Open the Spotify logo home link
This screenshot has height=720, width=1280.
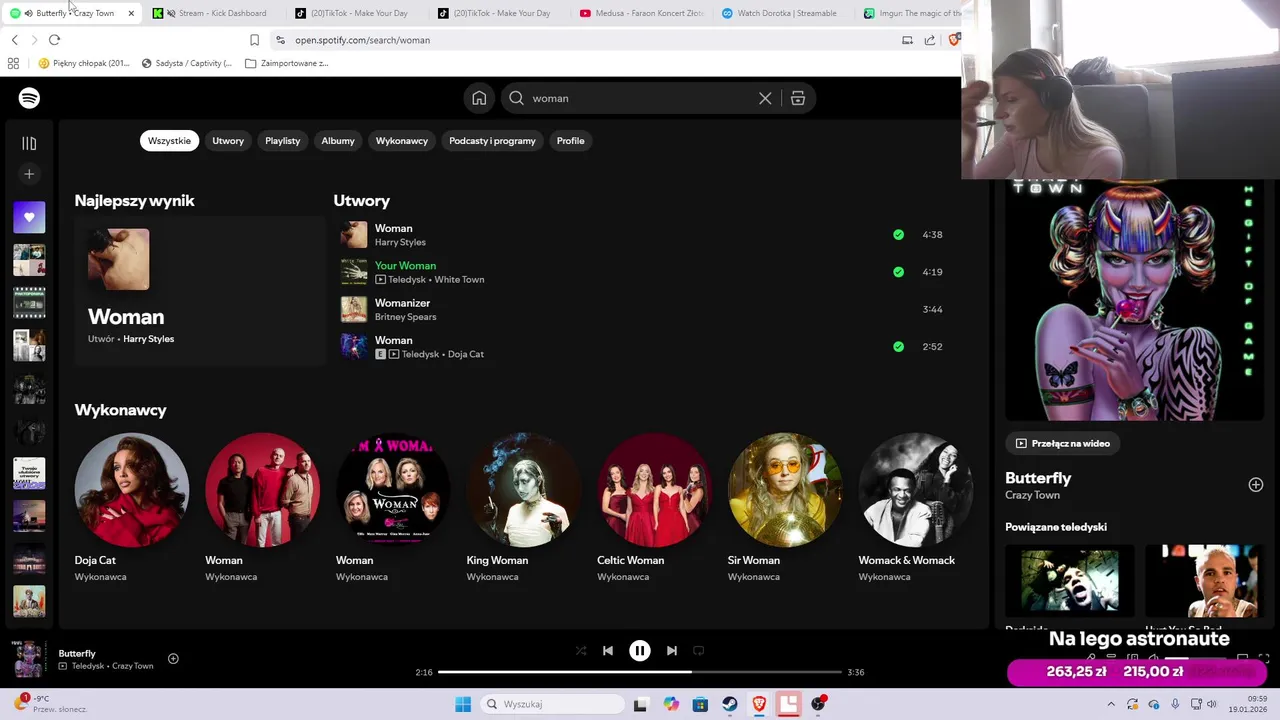(29, 98)
